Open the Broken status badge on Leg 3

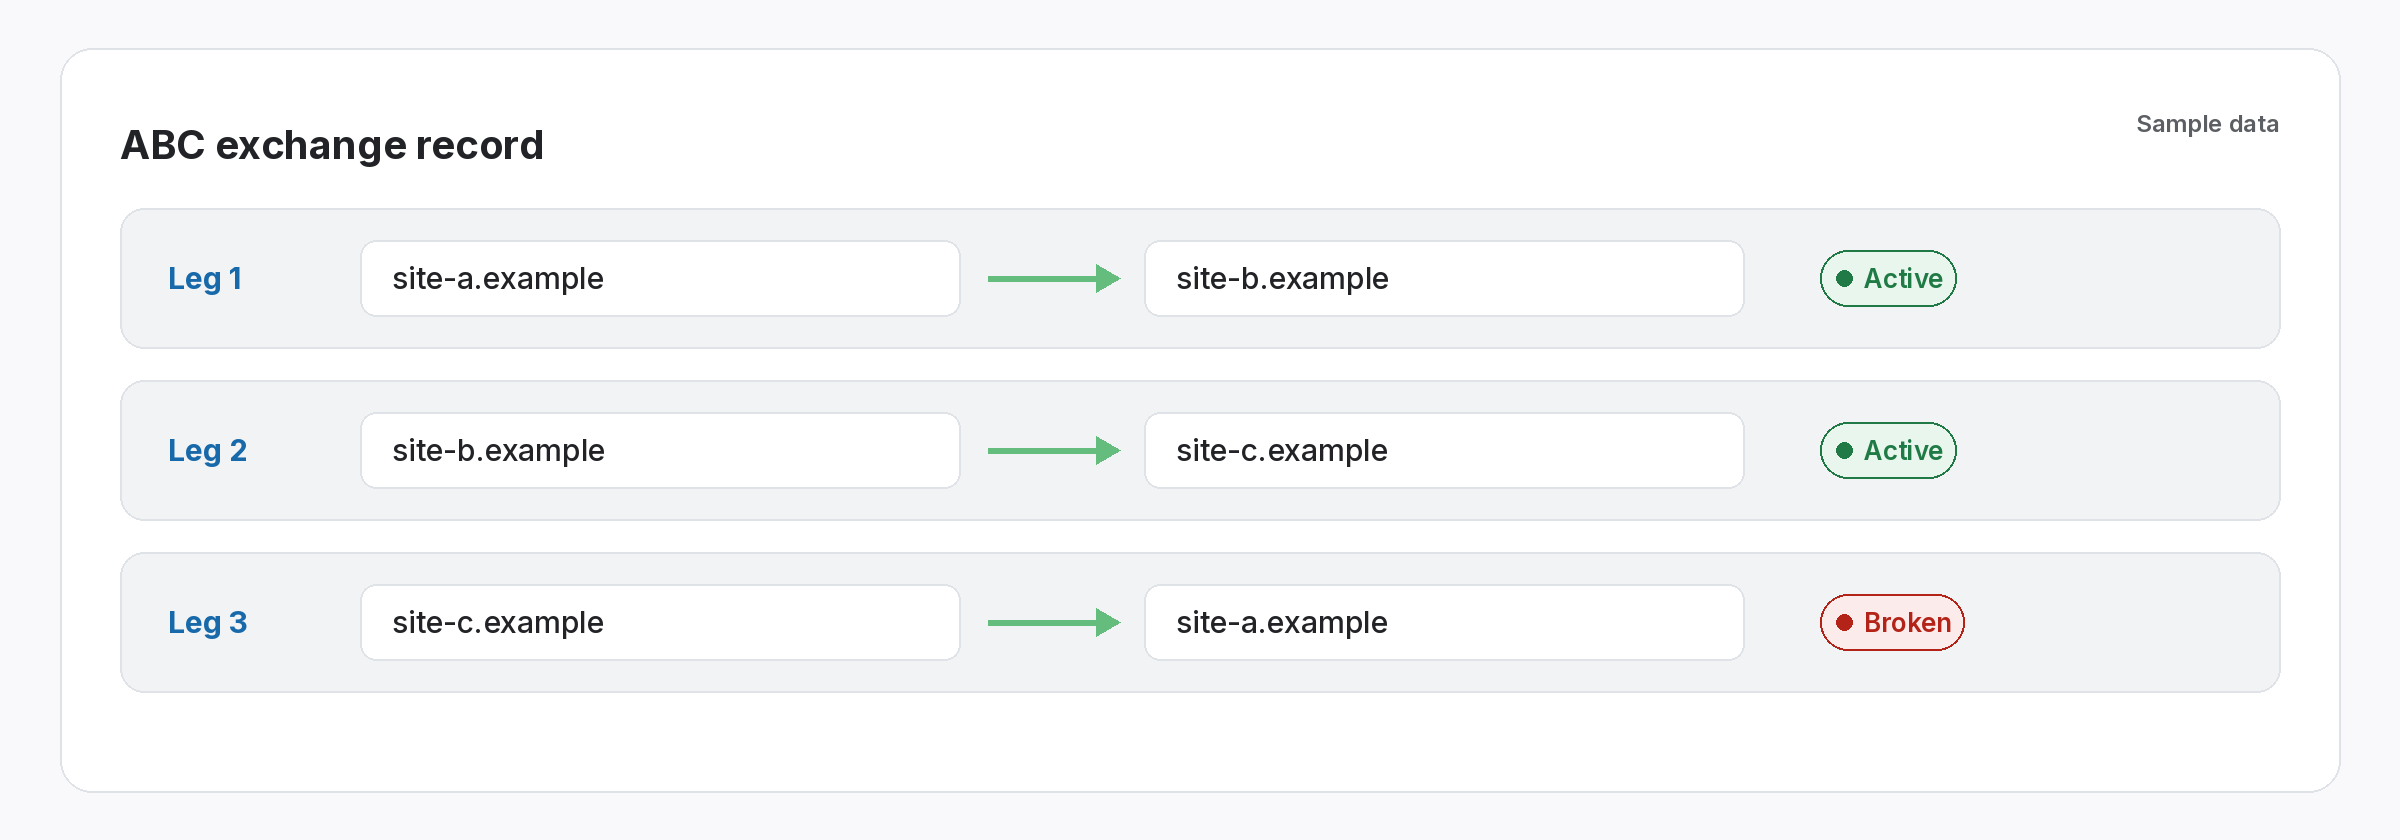pos(1892,623)
